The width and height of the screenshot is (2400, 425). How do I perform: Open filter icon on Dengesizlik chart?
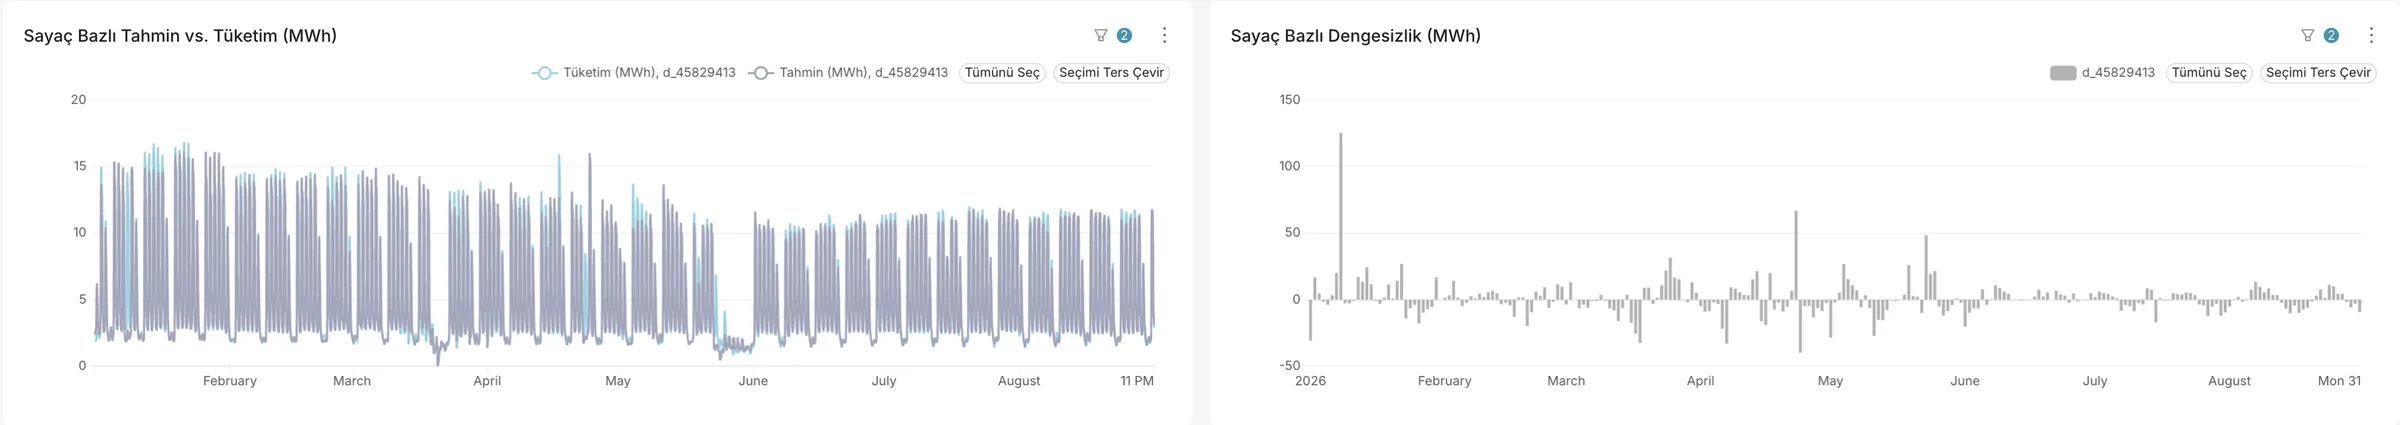pos(2307,35)
